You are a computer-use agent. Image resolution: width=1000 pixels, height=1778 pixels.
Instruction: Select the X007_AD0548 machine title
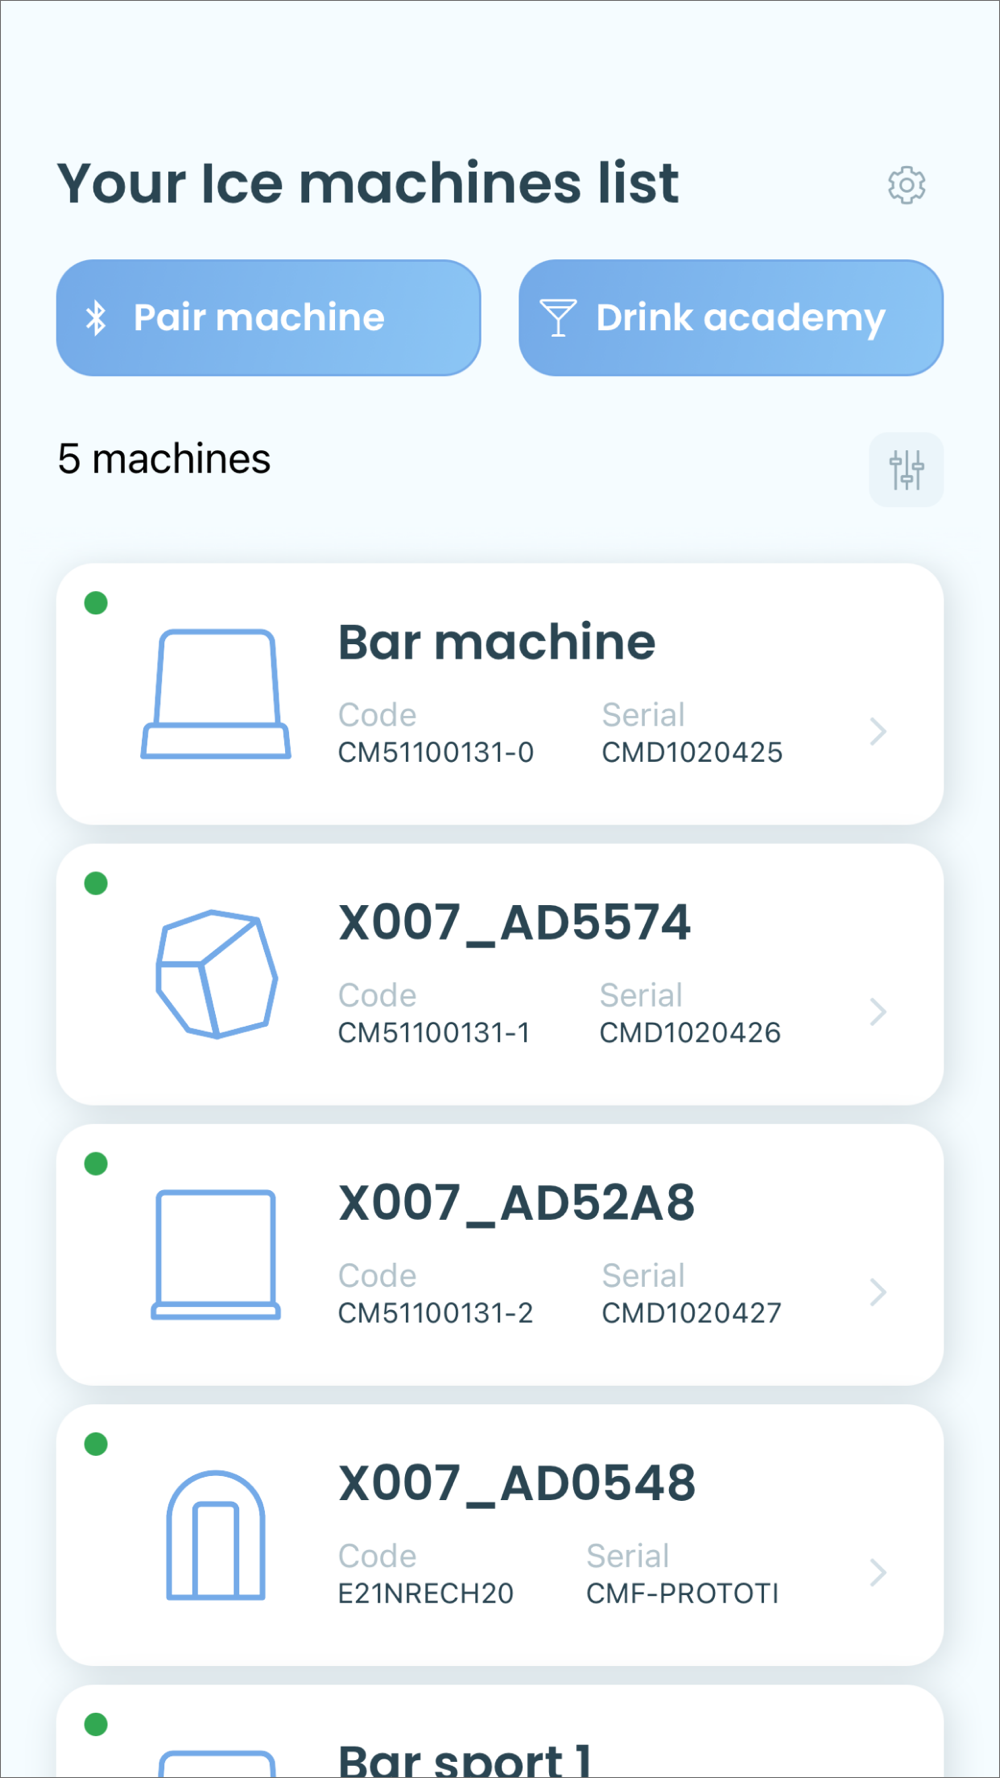[x=517, y=1483]
